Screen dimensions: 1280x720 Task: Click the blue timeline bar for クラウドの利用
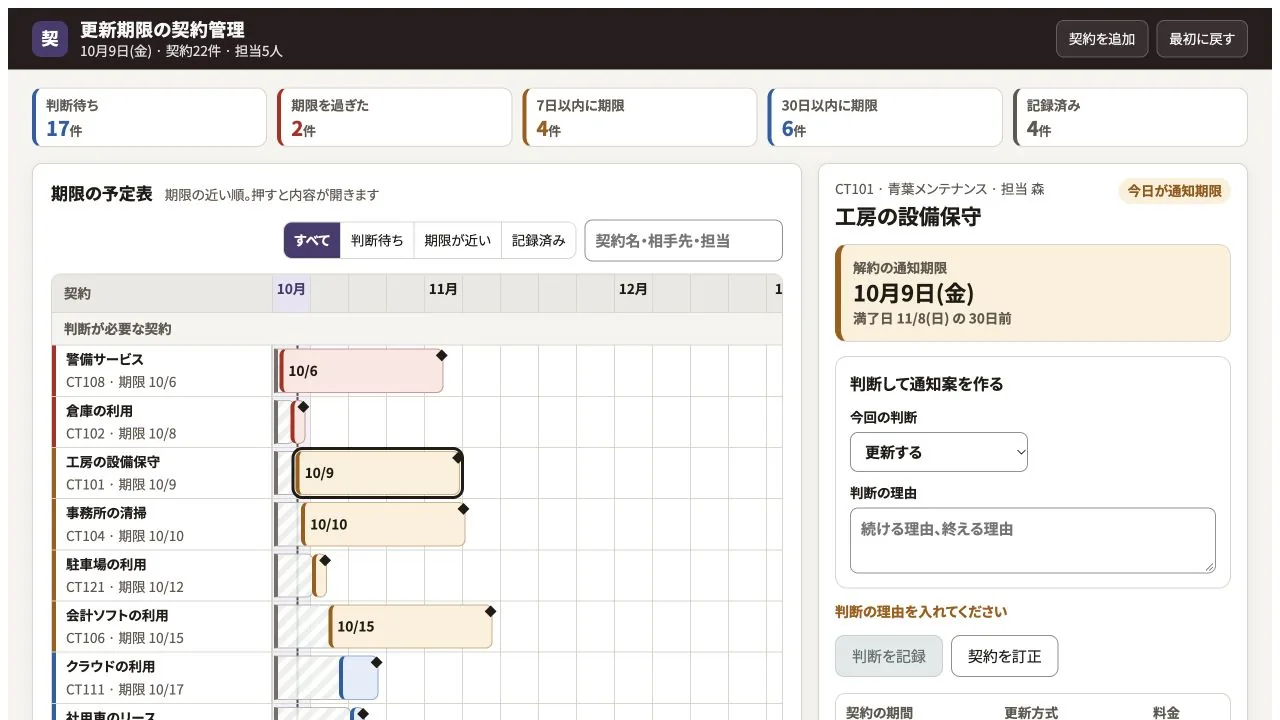(x=359, y=677)
